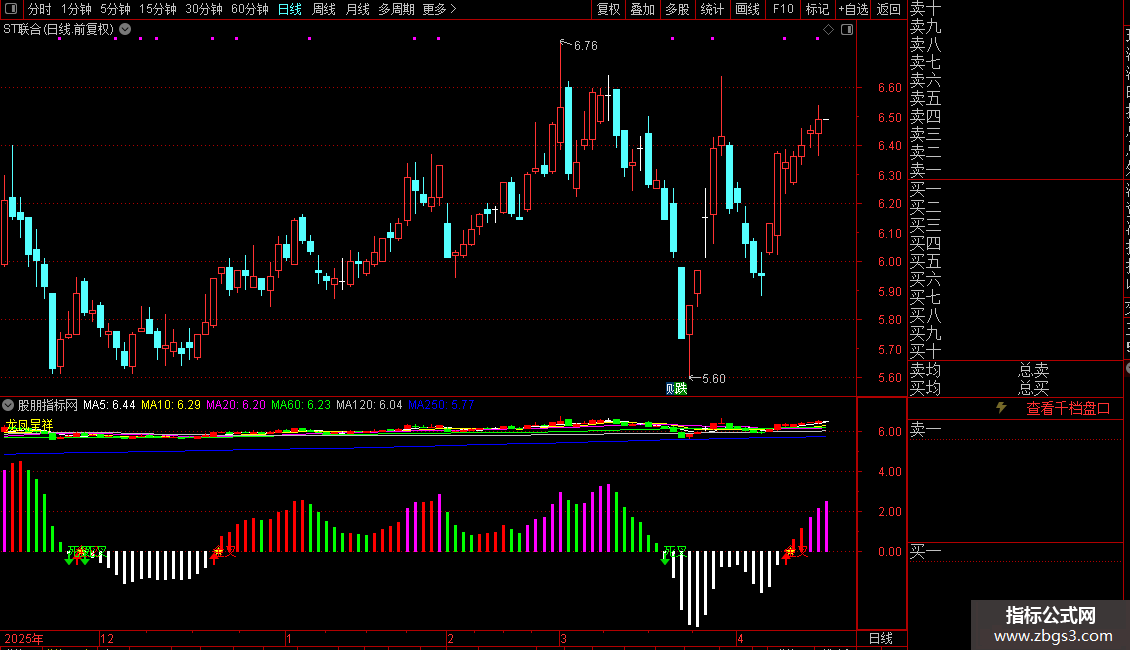This screenshot has width=1130, height=650.
Task: Click the 则跌 marker under the chart
Action: pyautogui.click(x=676, y=388)
